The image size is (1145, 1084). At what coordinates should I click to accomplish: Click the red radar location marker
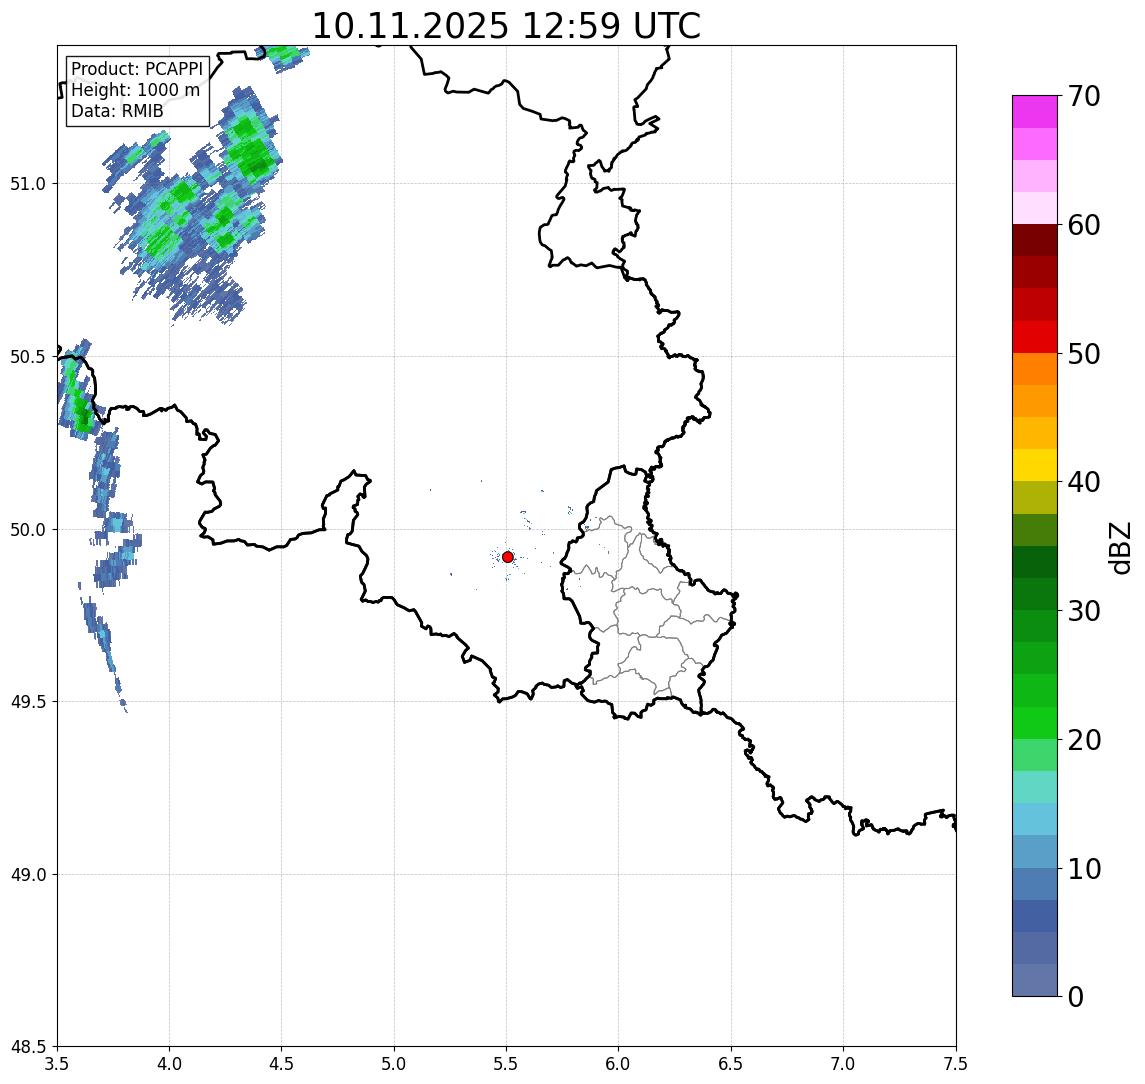click(x=508, y=557)
